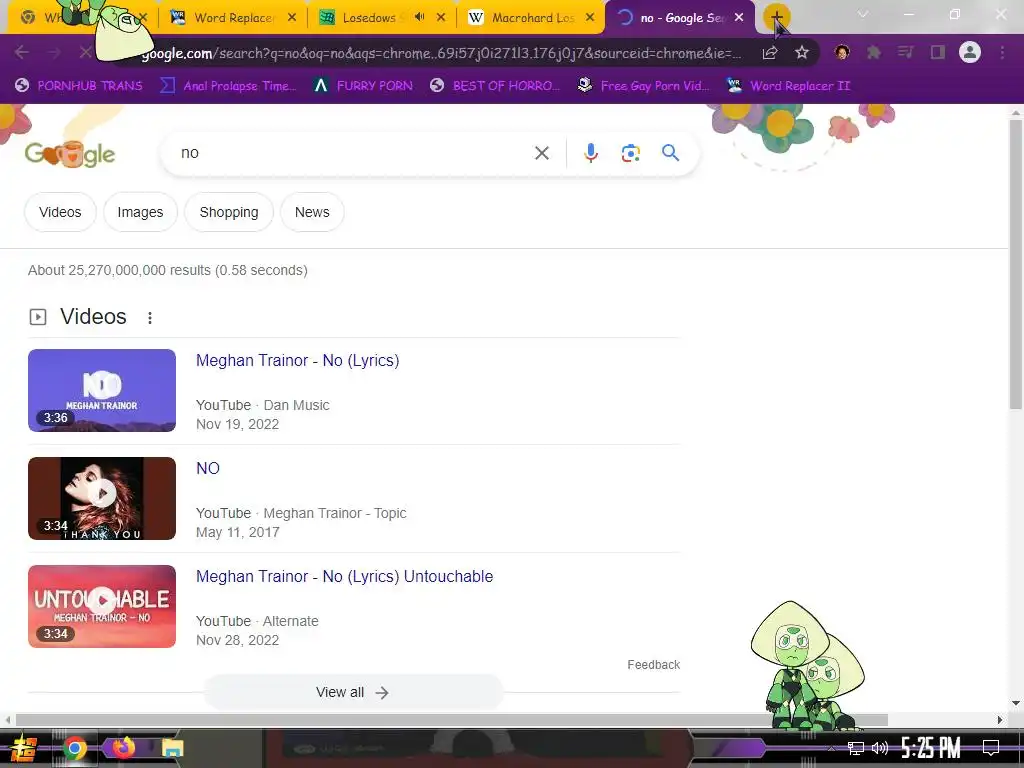This screenshot has width=1024, height=768.
Task: Open the Chrome profile avatar
Action: pos(970,52)
